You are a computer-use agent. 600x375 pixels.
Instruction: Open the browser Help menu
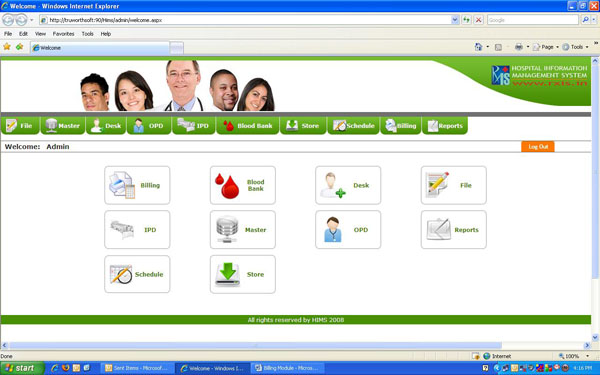coord(106,34)
